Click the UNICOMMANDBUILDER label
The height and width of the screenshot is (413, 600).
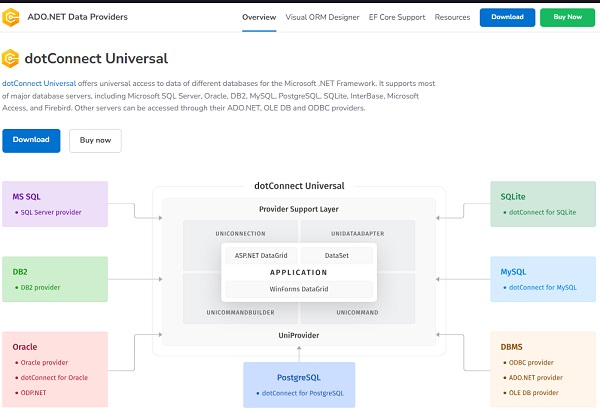[x=240, y=312]
